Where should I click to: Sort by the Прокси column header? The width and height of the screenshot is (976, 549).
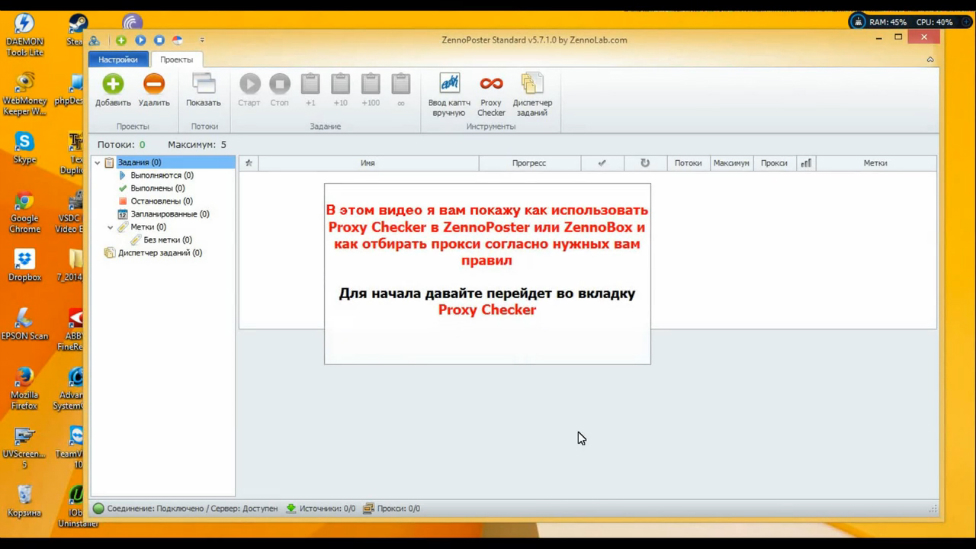pos(774,163)
